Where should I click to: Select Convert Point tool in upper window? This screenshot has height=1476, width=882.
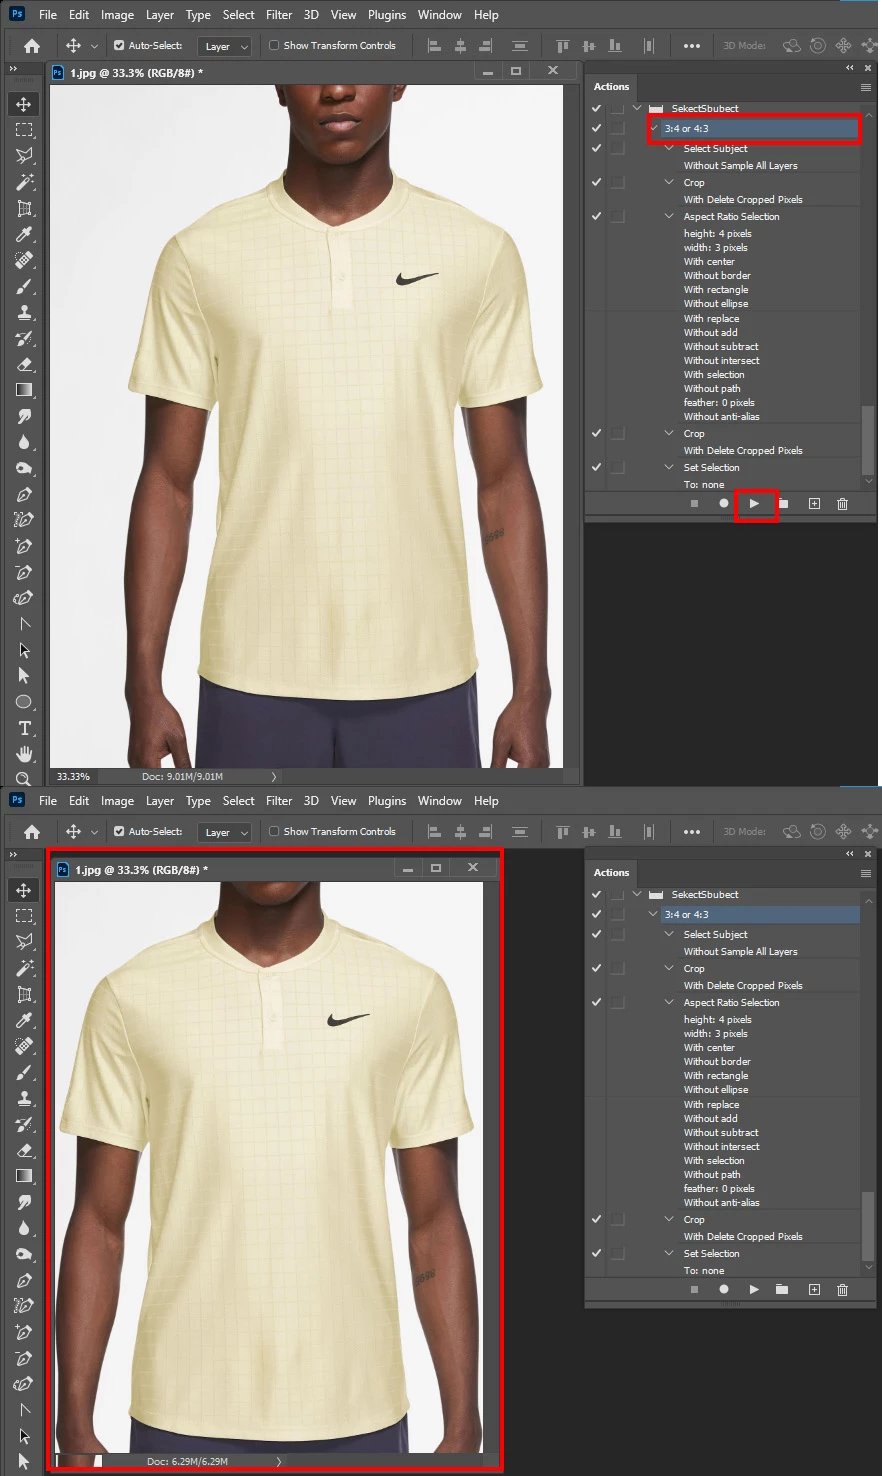tap(24, 624)
